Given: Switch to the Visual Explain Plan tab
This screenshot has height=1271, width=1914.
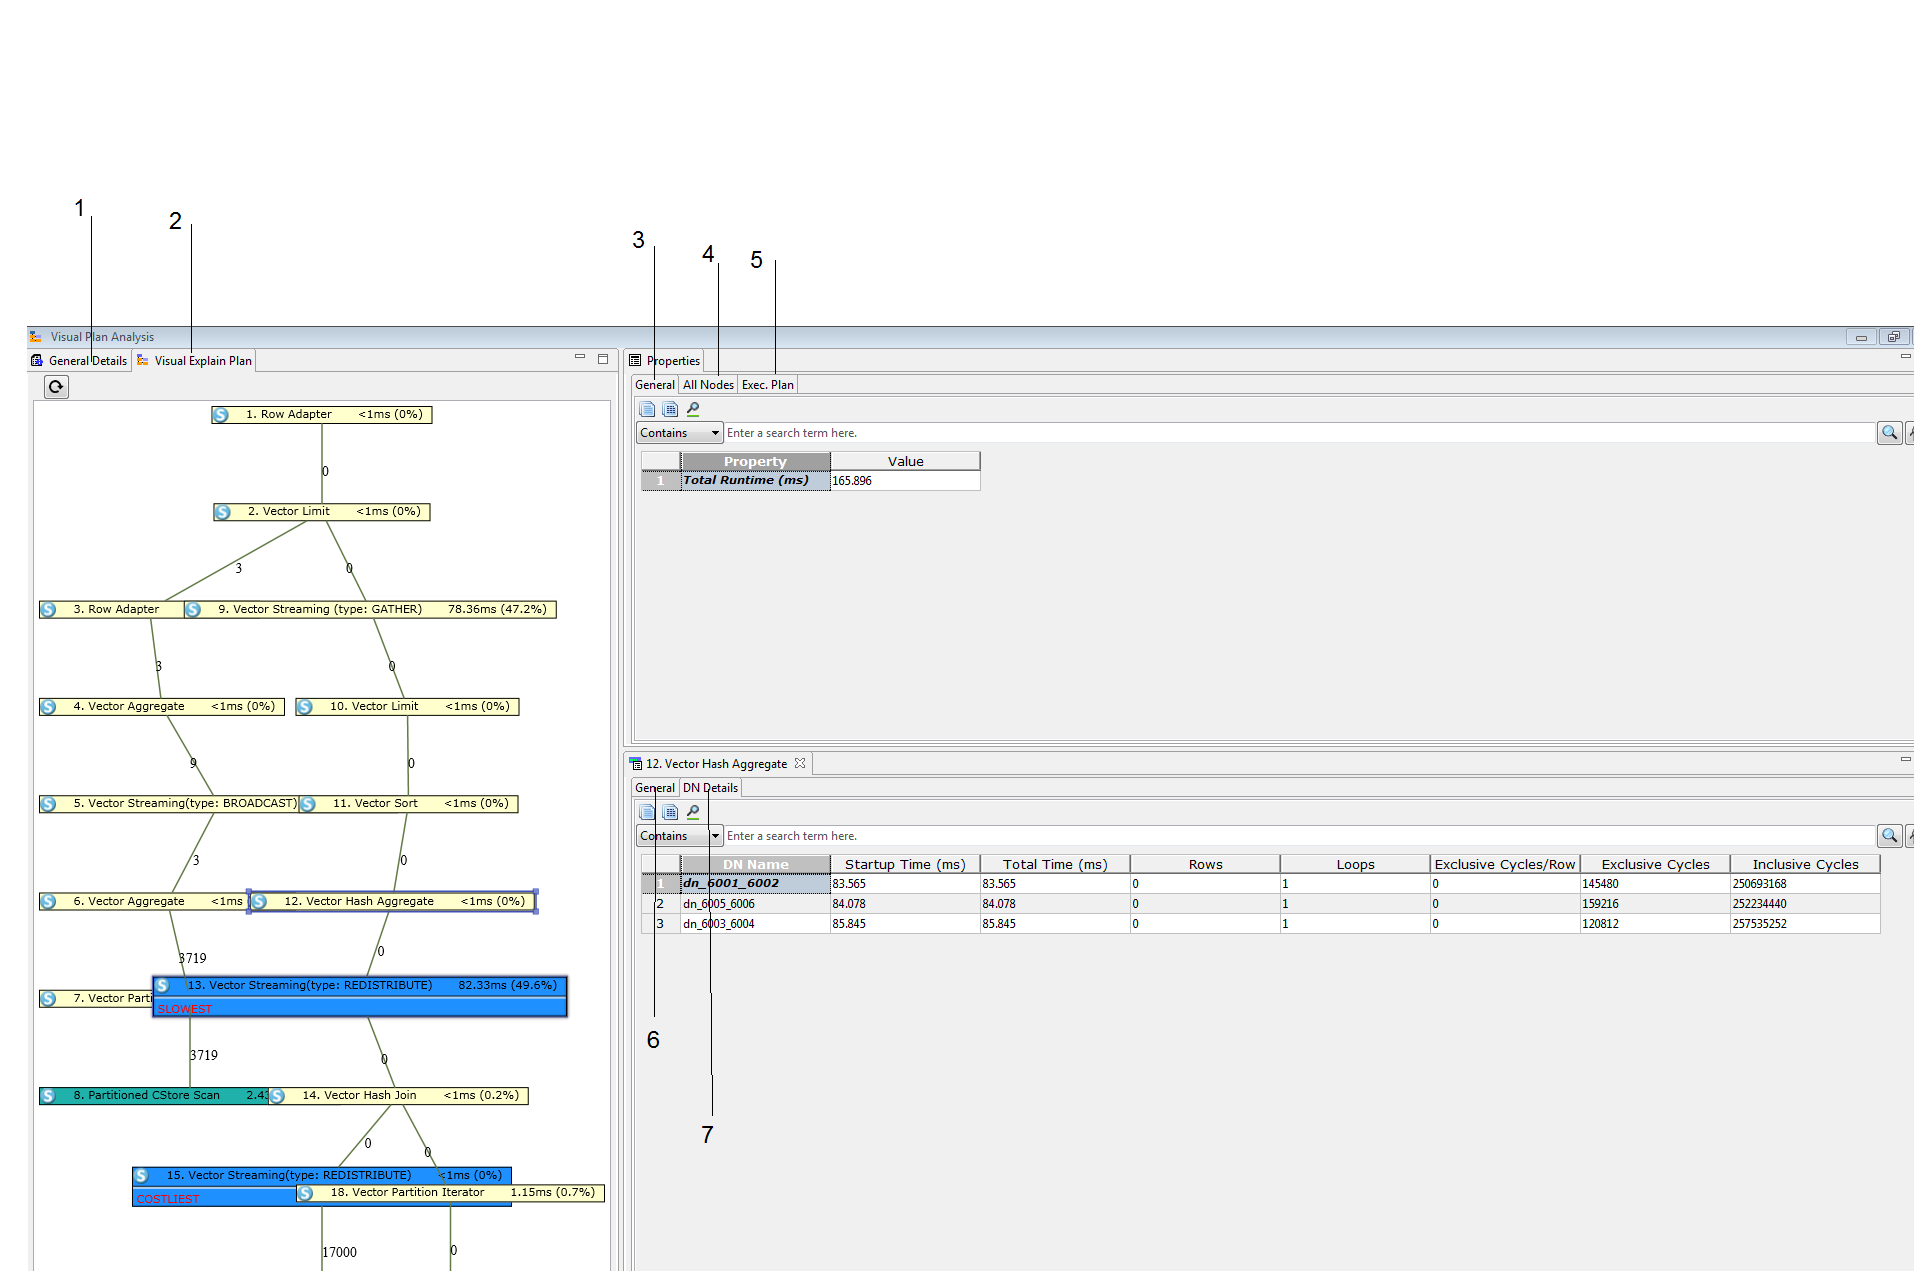Looking at the screenshot, I should pos(195,361).
